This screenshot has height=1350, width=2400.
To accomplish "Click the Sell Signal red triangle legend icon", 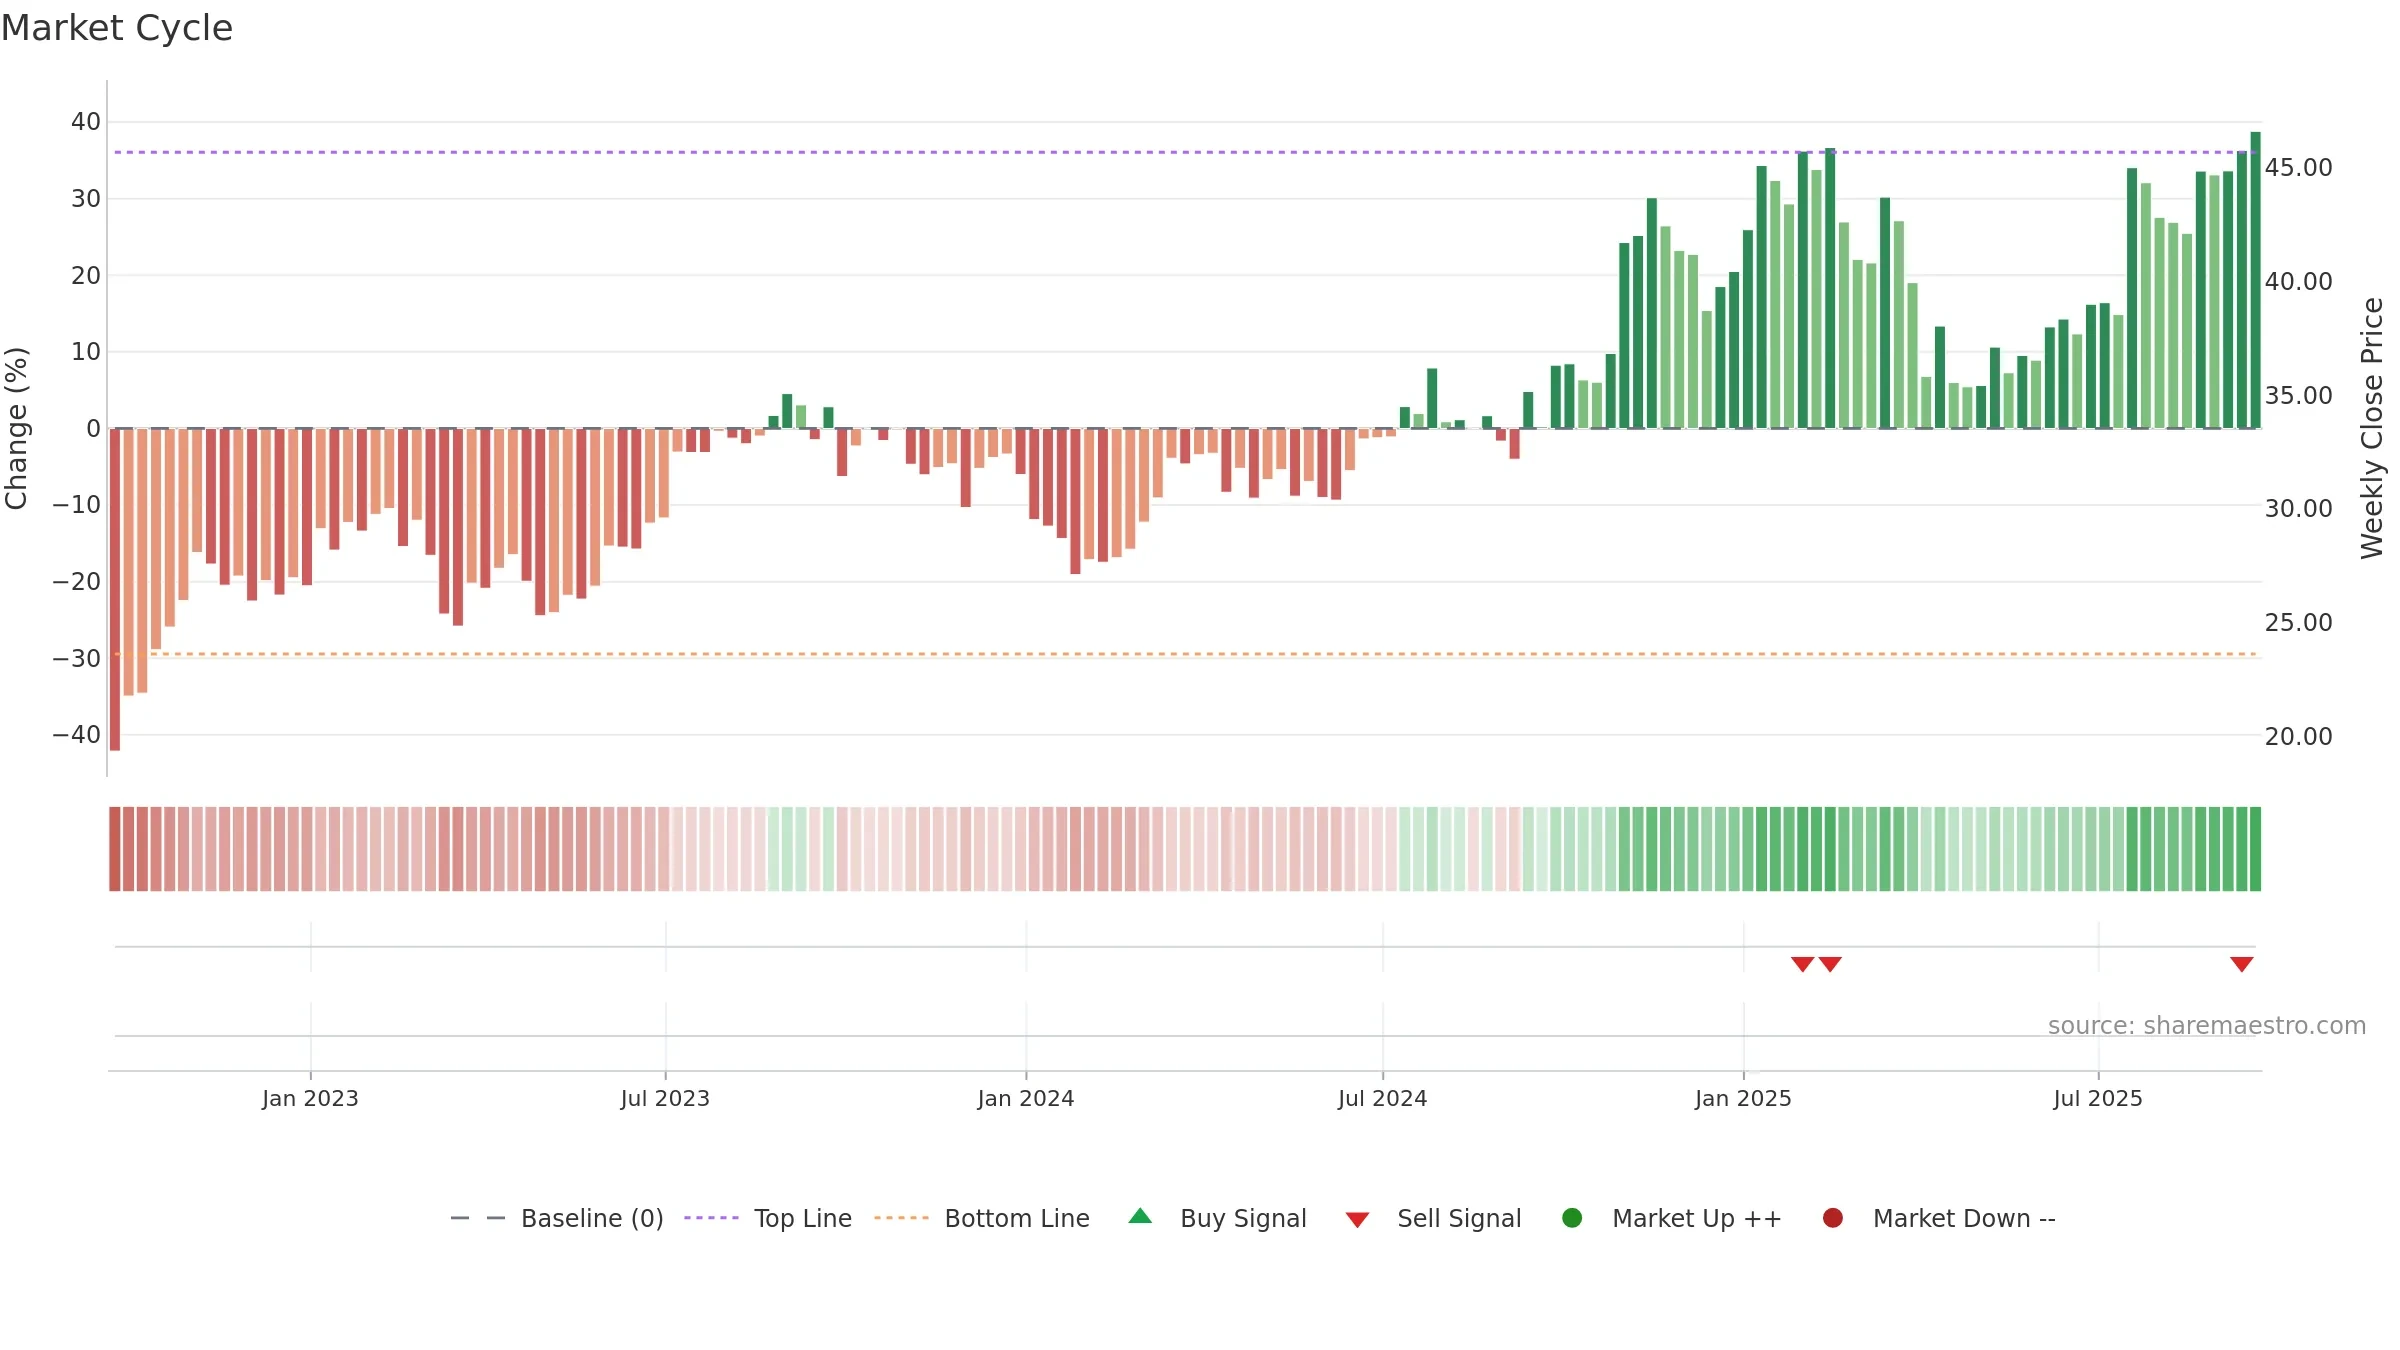I will click(x=1357, y=1220).
